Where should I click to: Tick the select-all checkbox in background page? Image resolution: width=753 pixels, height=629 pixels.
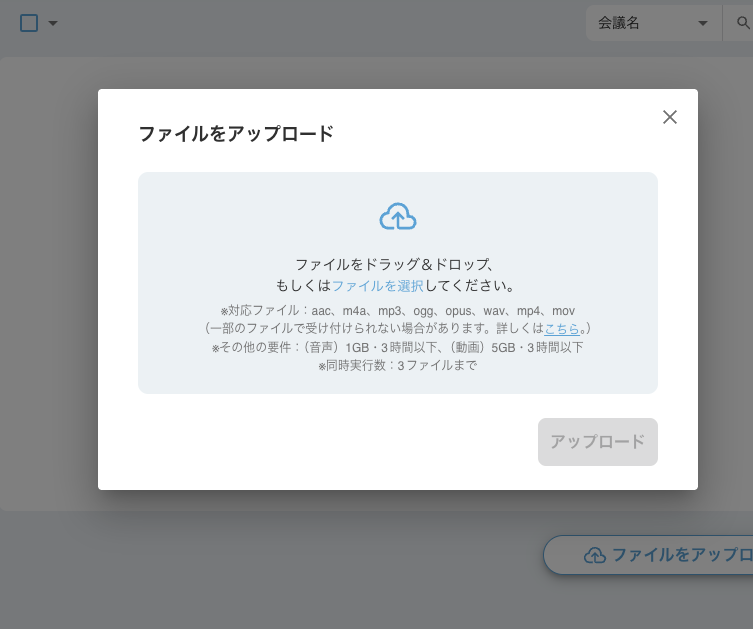coord(29,23)
